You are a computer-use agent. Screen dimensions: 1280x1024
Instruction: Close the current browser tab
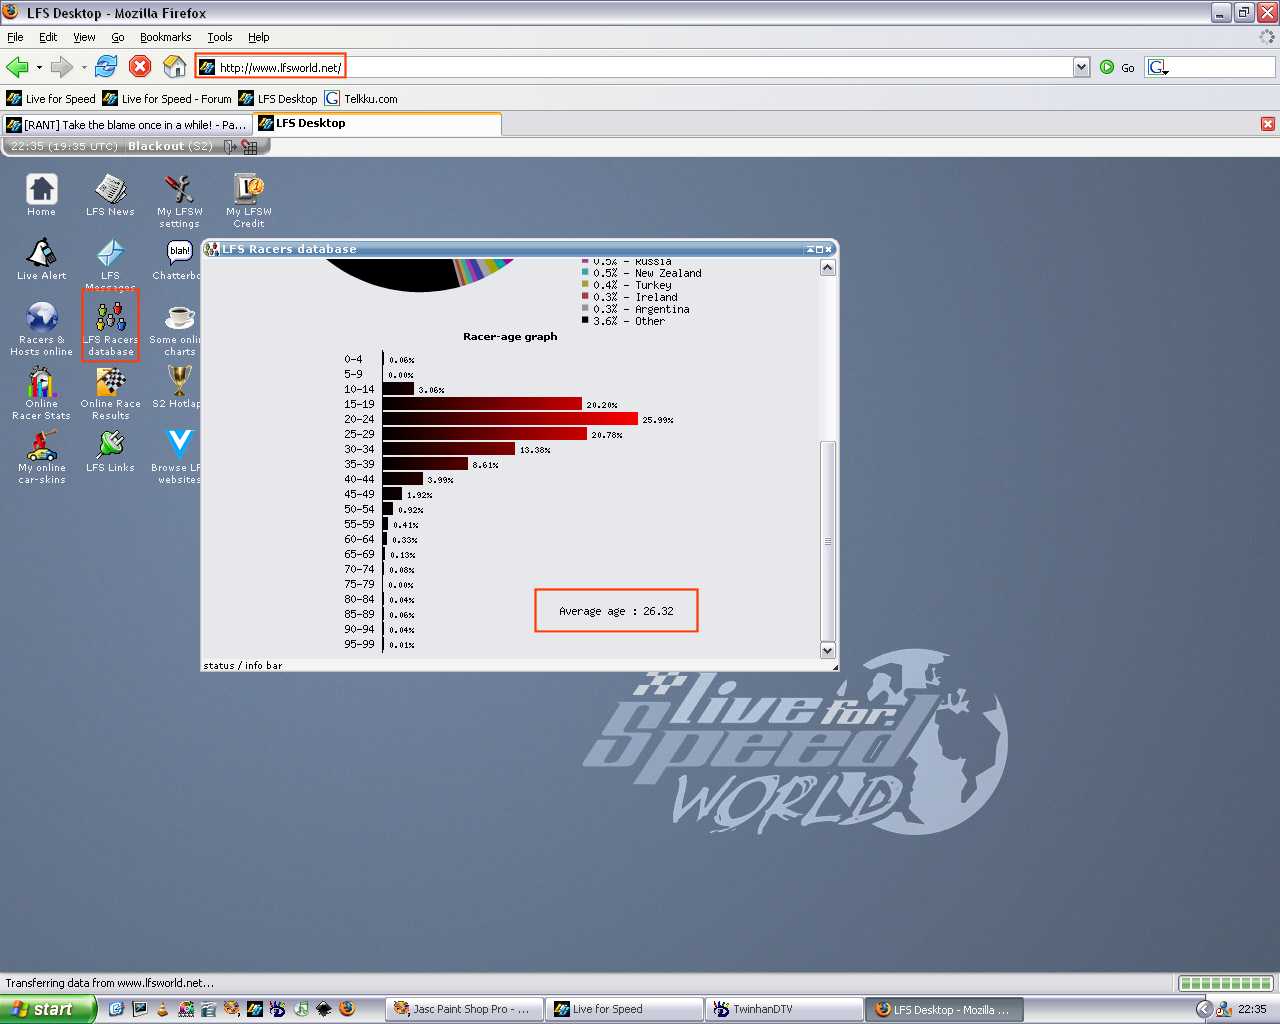coord(1267,124)
